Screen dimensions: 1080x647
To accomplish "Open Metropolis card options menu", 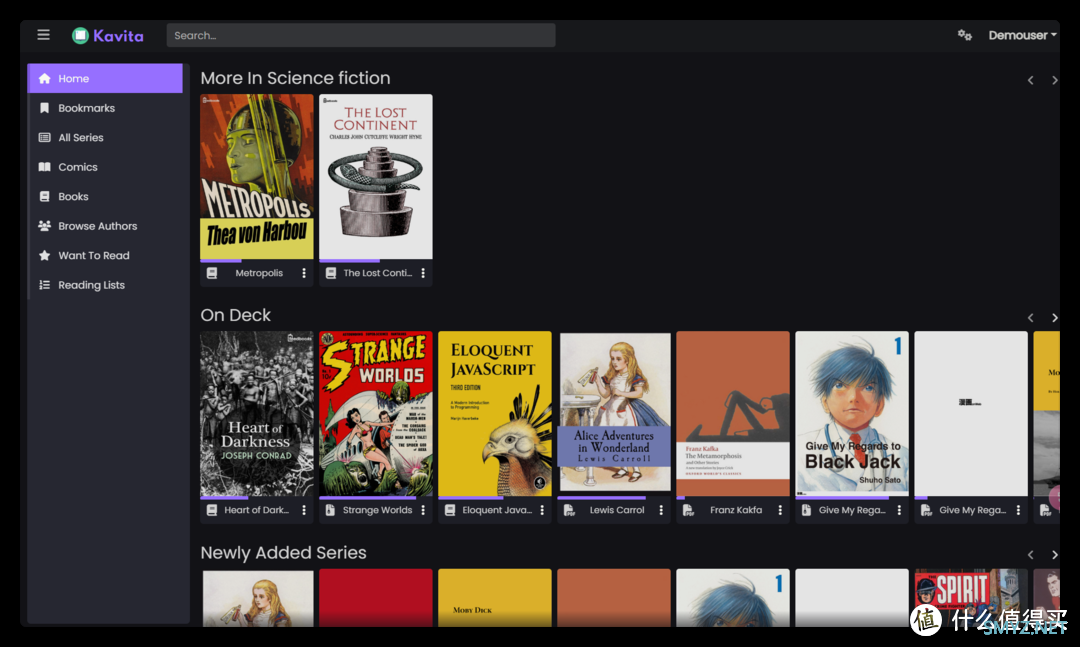I will (x=304, y=274).
